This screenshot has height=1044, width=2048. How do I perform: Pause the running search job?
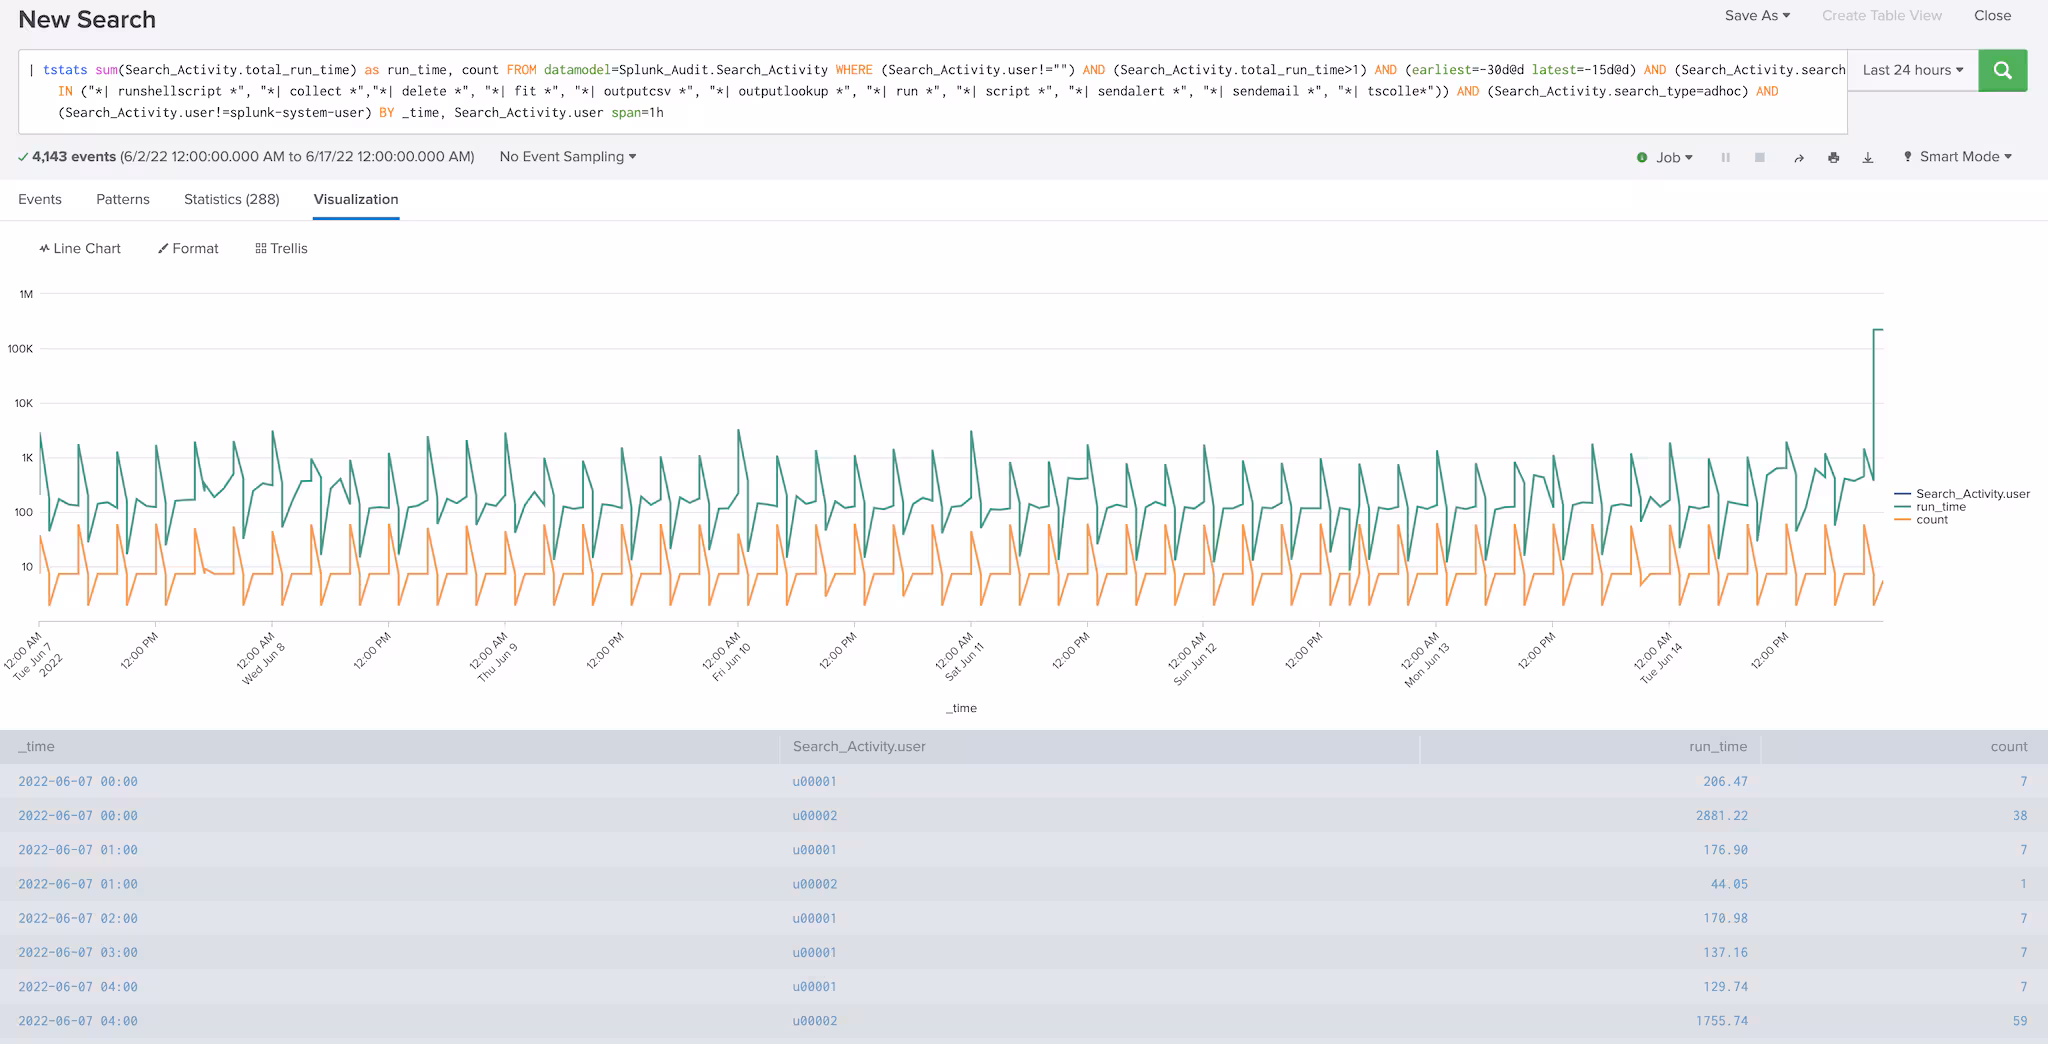coord(1725,158)
